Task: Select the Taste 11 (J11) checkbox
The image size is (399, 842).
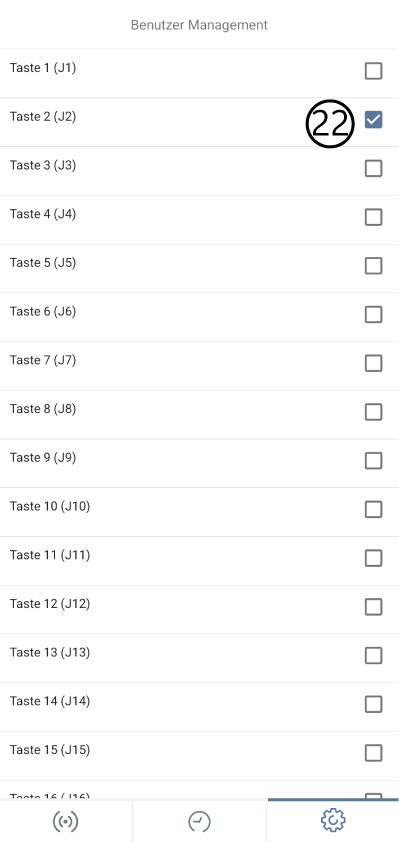Action: pyautogui.click(x=373, y=558)
